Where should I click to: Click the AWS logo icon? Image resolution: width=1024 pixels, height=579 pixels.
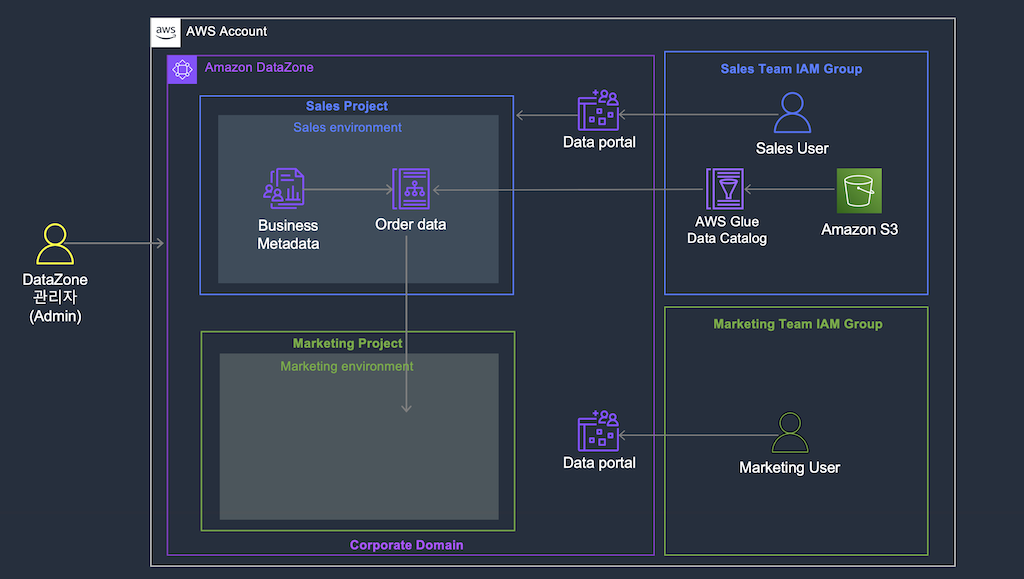point(166,32)
